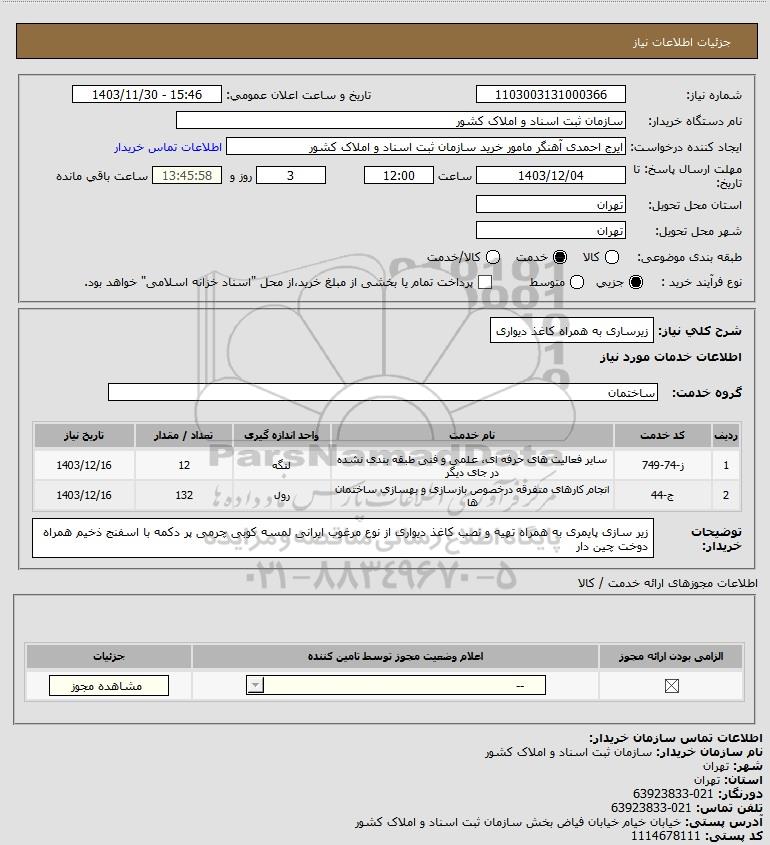Click the deadline date field 1403/12/04
Screen dimensions: 770x845
click(551, 175)
